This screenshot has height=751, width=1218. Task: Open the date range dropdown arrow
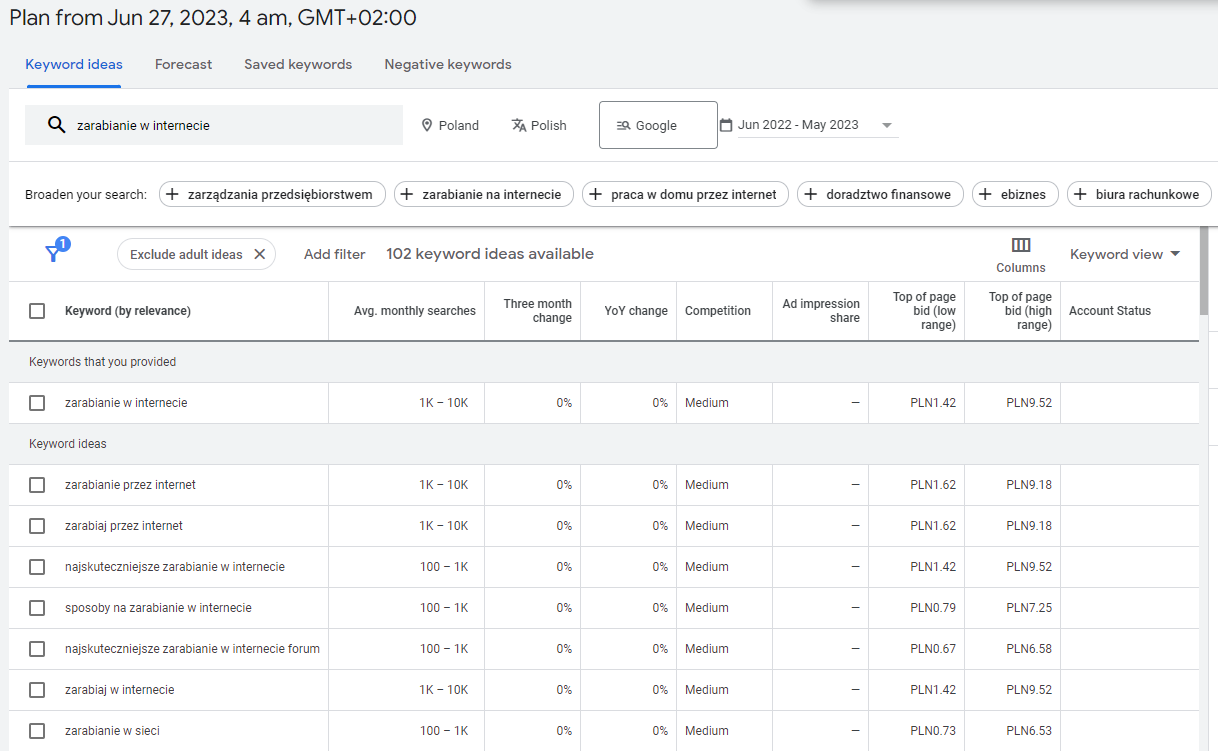[x=887, y=125]
